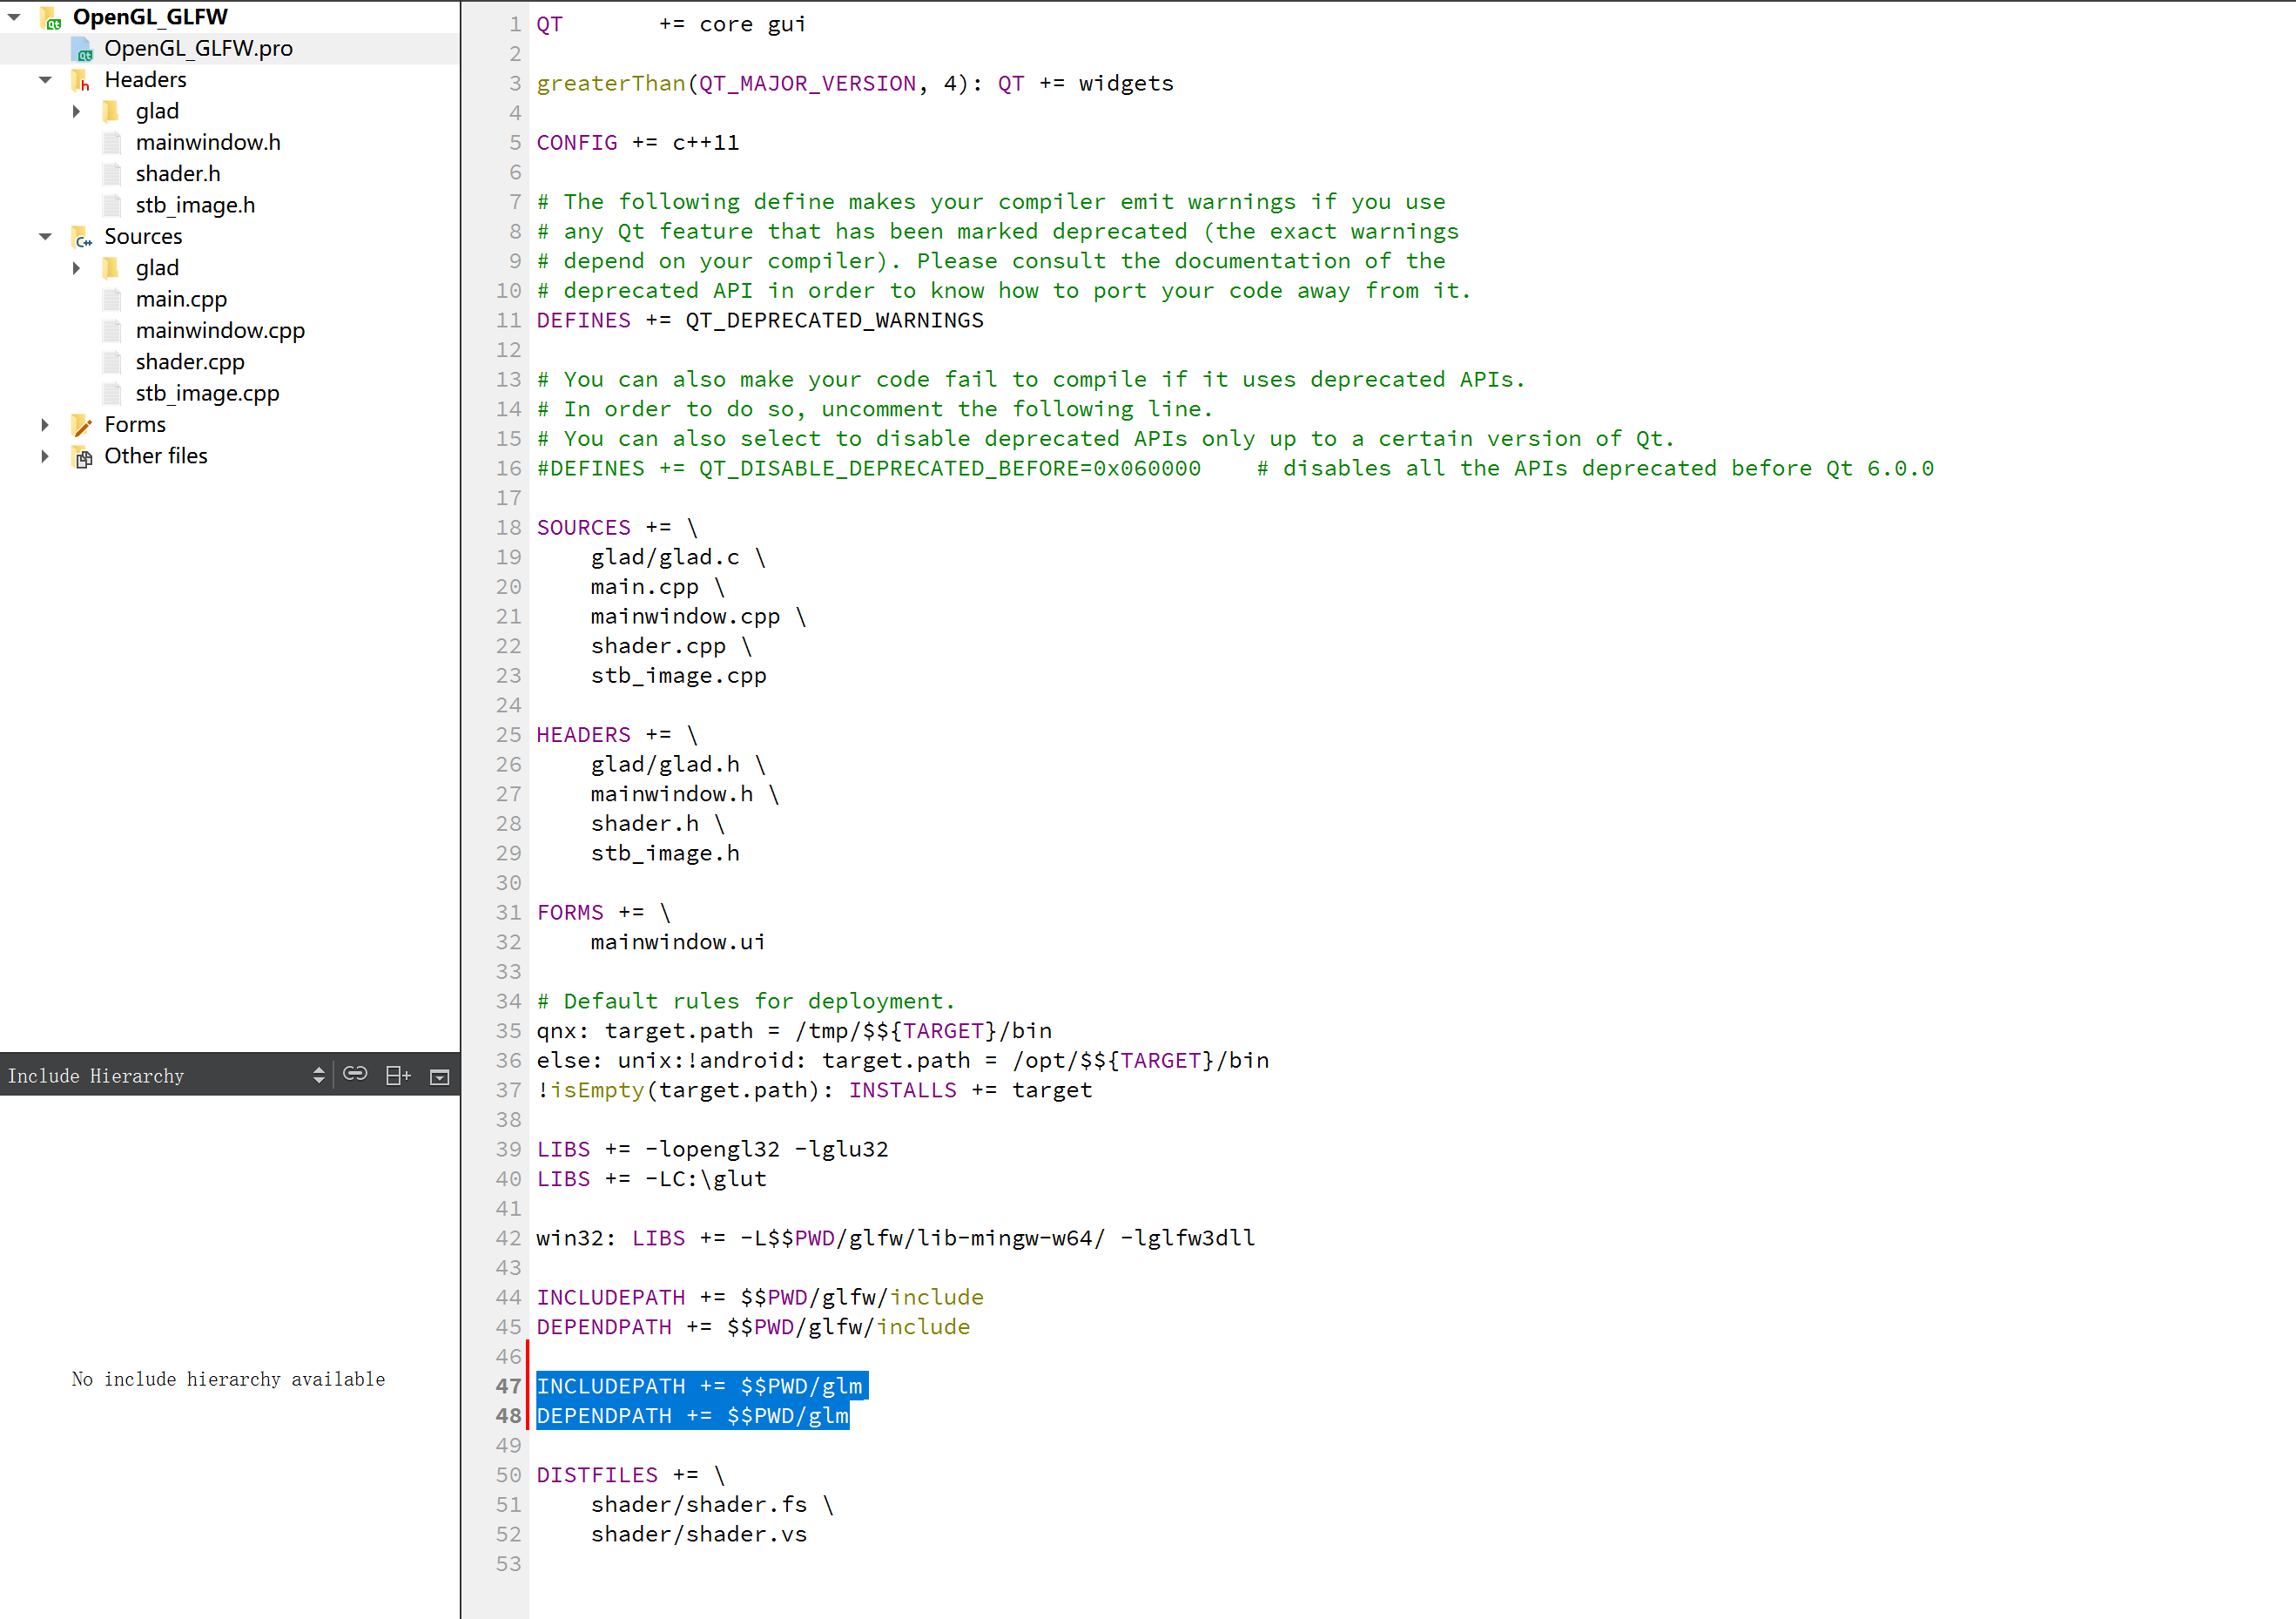Click the Other files folder icon
Image resolution: width=2296 pixels, height=1619 pixels.
tap(82, 457)
